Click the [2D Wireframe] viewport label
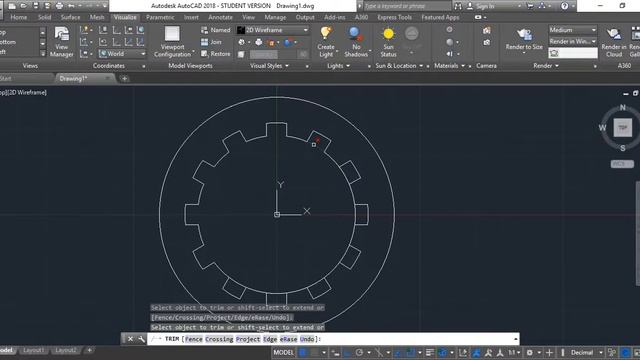This screenshot has width=640, height=360. 27,93
